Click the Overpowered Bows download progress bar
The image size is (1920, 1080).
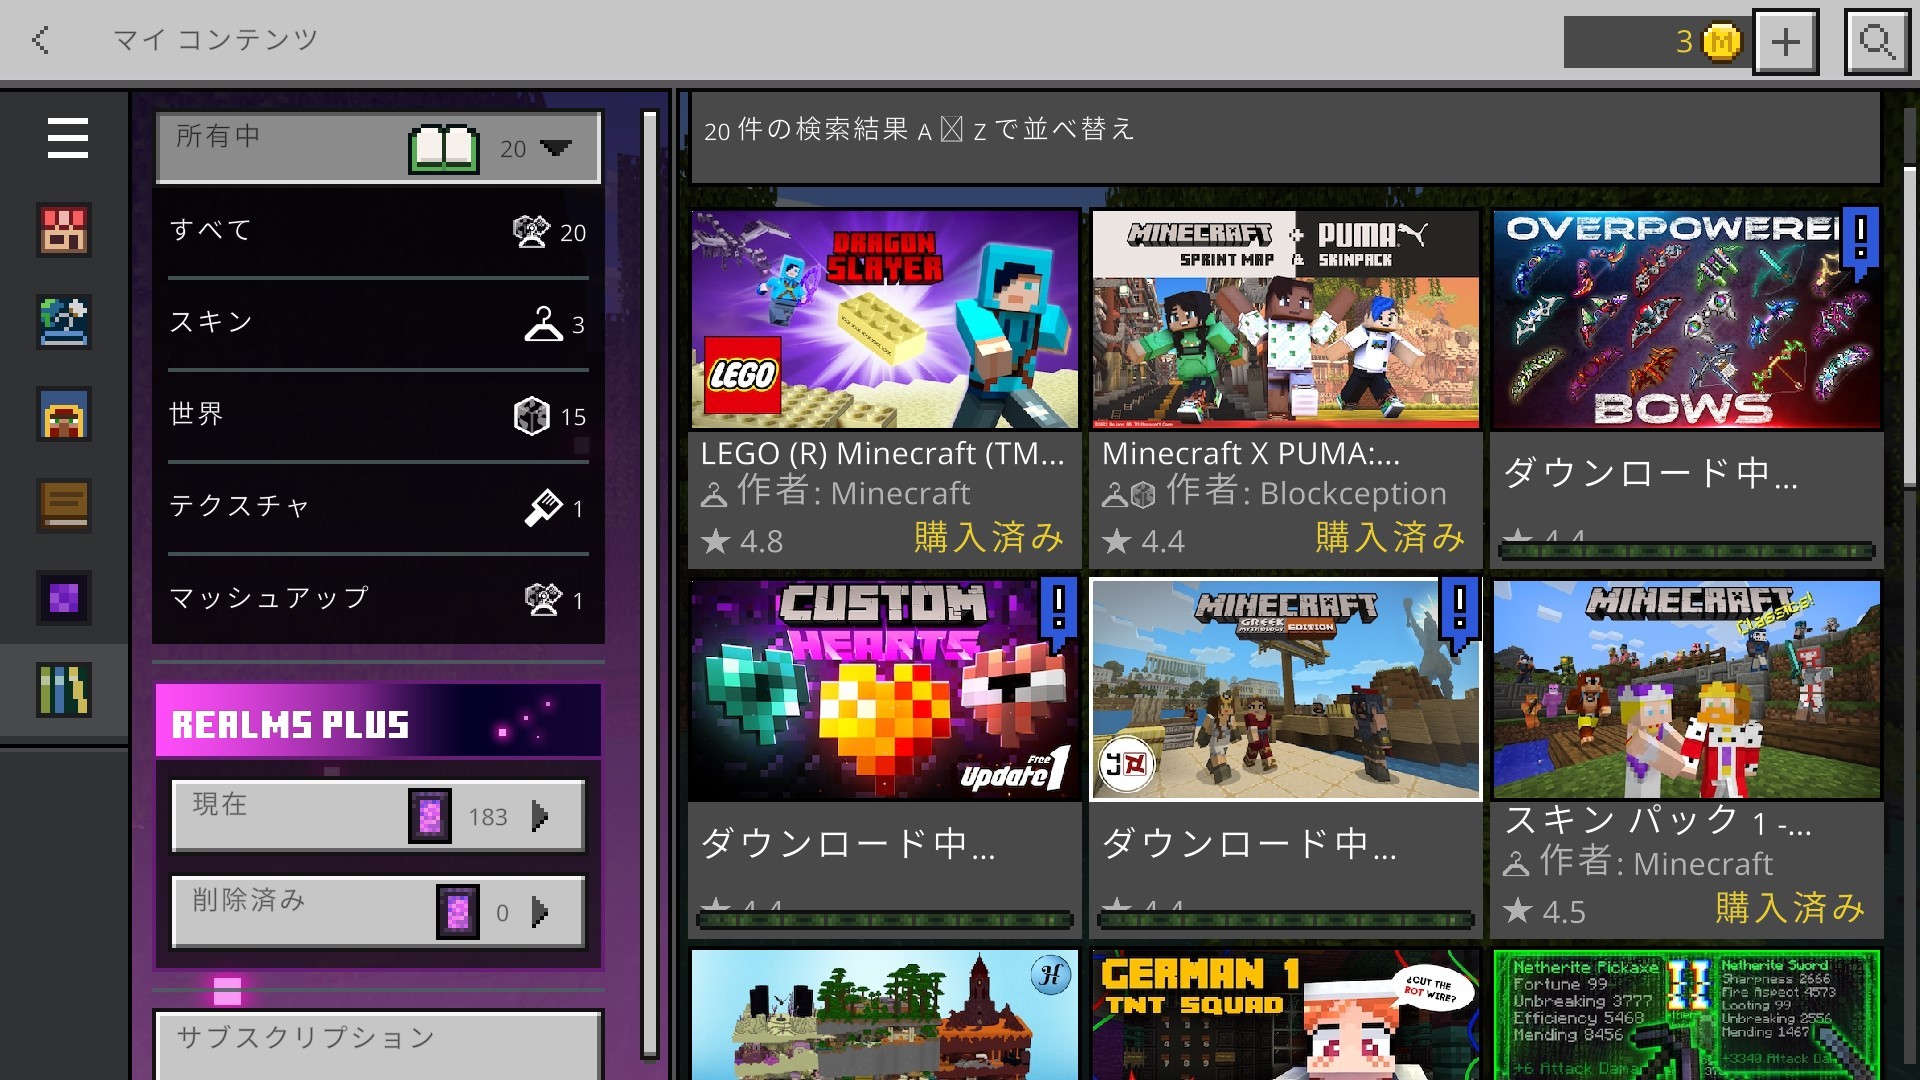point(1686,550)
